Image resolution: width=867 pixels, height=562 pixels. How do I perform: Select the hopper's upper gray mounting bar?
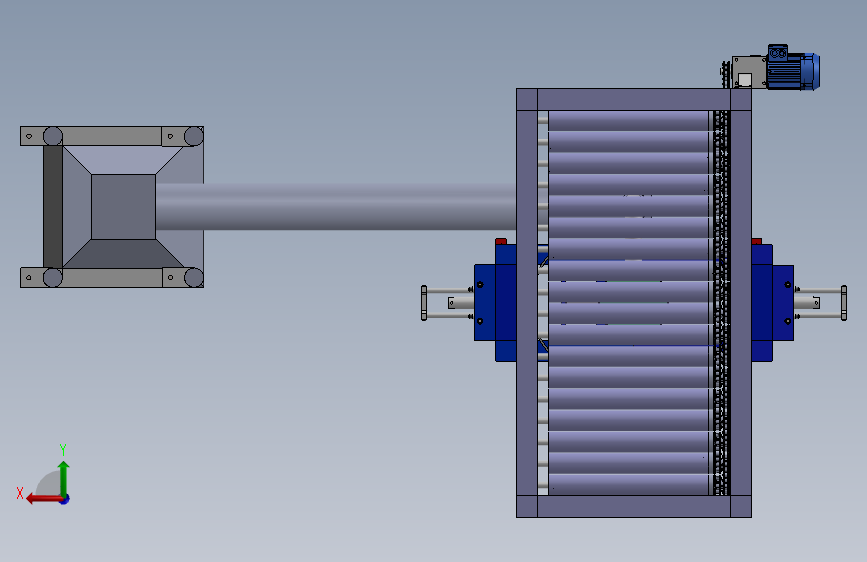(112, 136)
